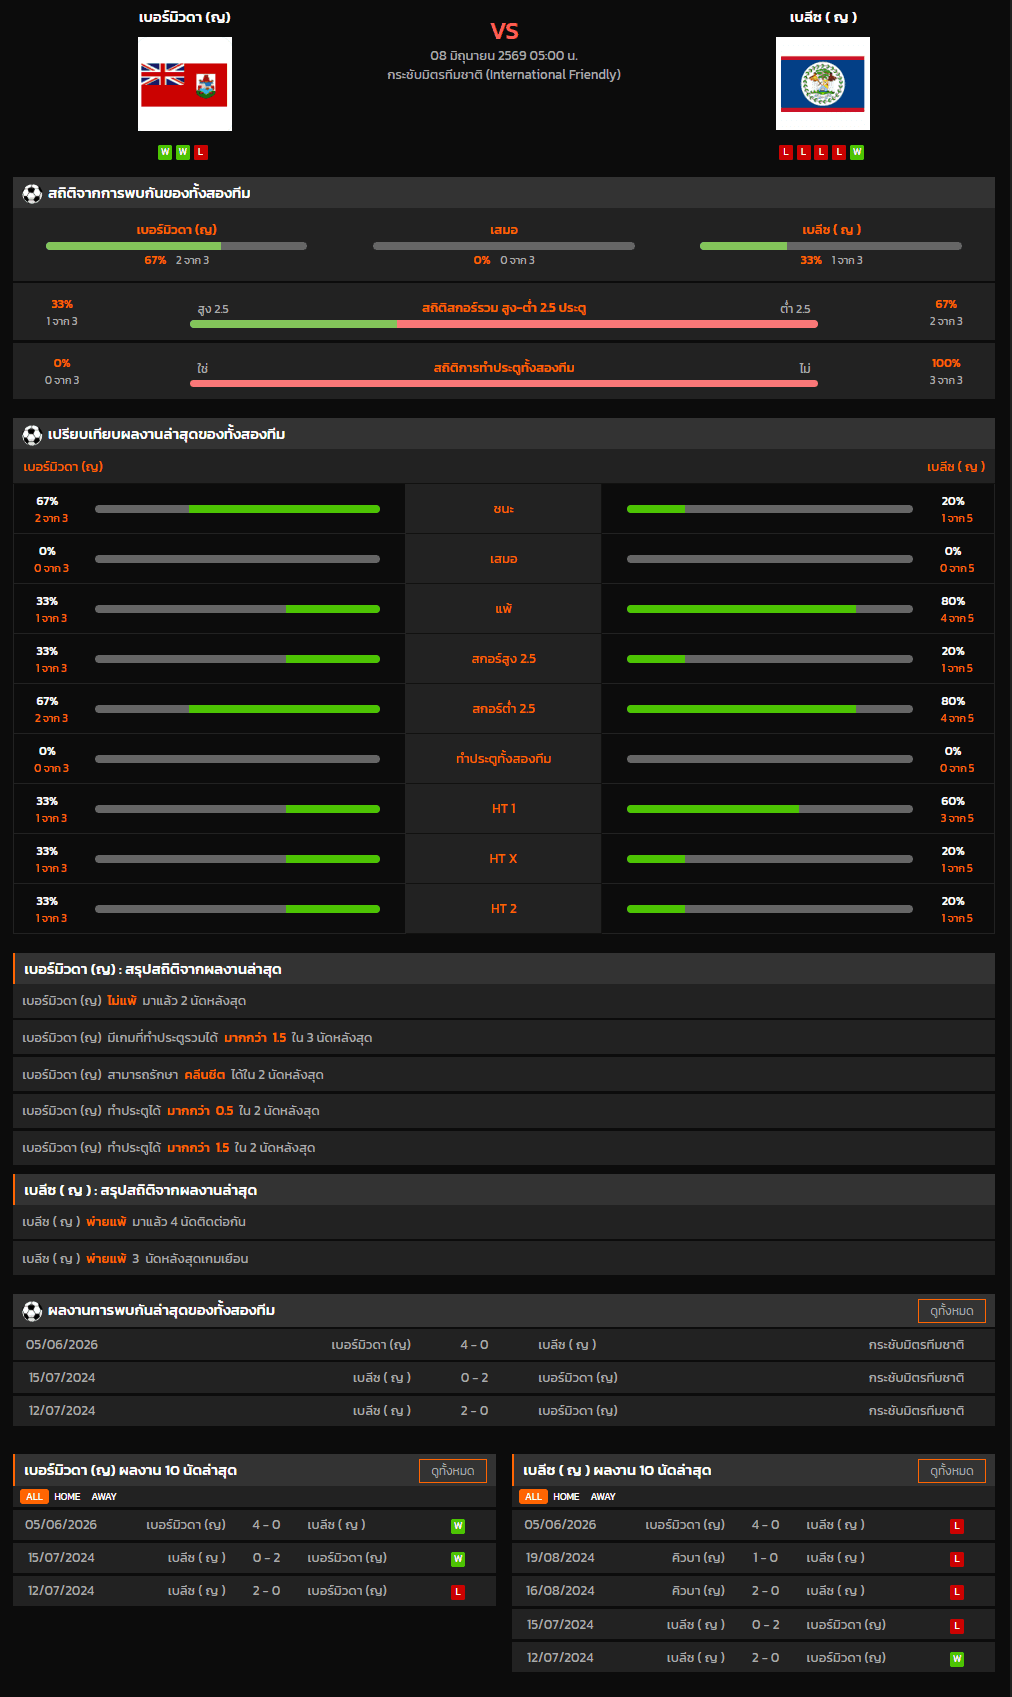This screenshot has height=1697, width=1012.
Task: Click the soccer ball icon beside latest meetings header
Action: [32, 1311]
